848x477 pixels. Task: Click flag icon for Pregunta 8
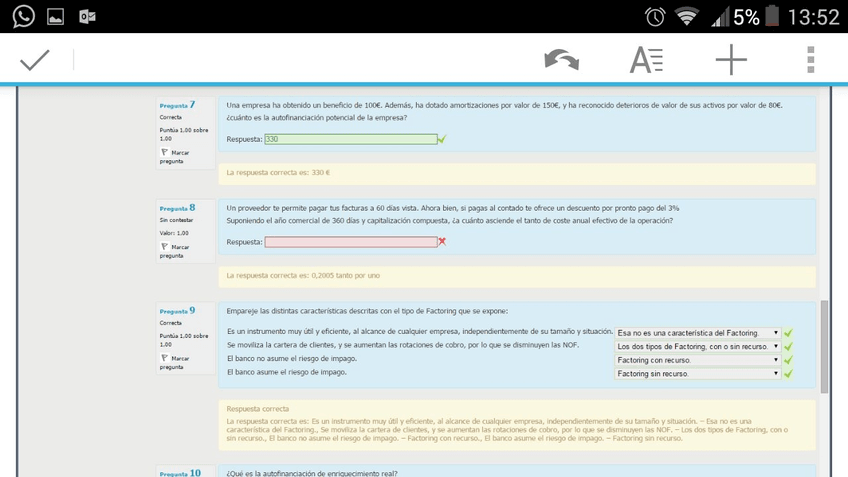click(x=164, y=247)
